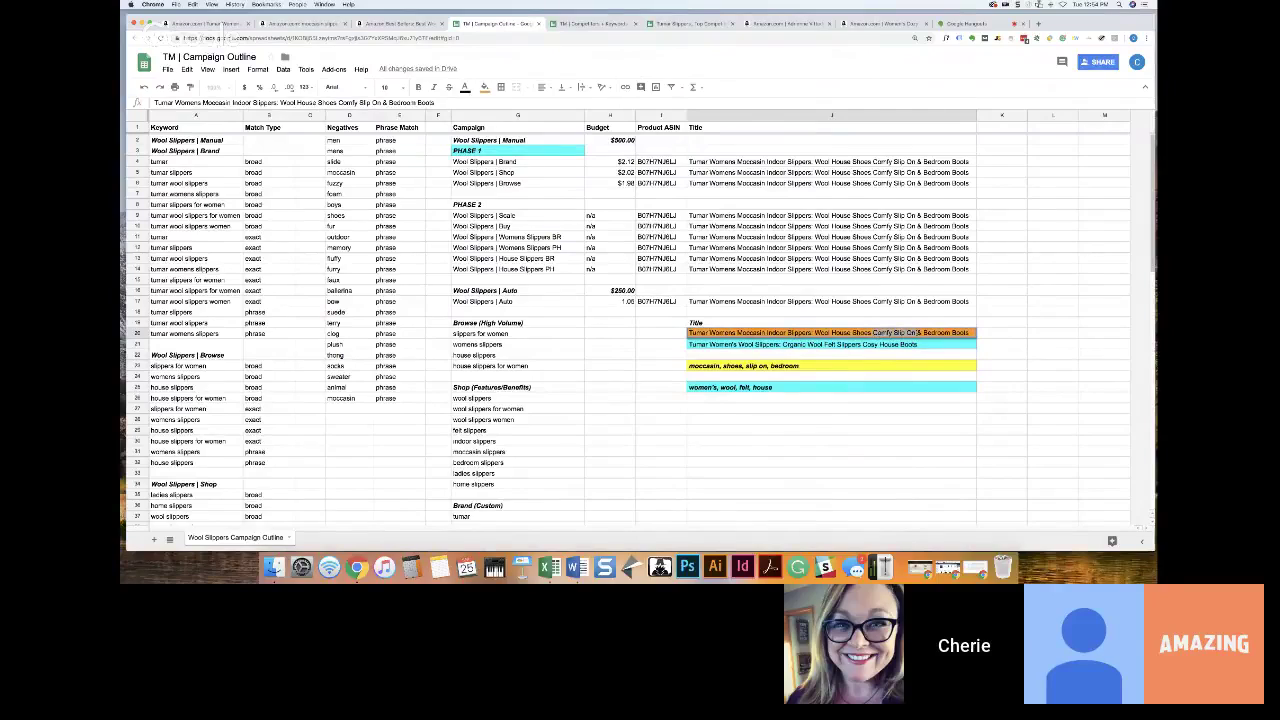1280x720 pixels.
Task: Select the 'Product ASIN' header cell
Action: [660, 128]
